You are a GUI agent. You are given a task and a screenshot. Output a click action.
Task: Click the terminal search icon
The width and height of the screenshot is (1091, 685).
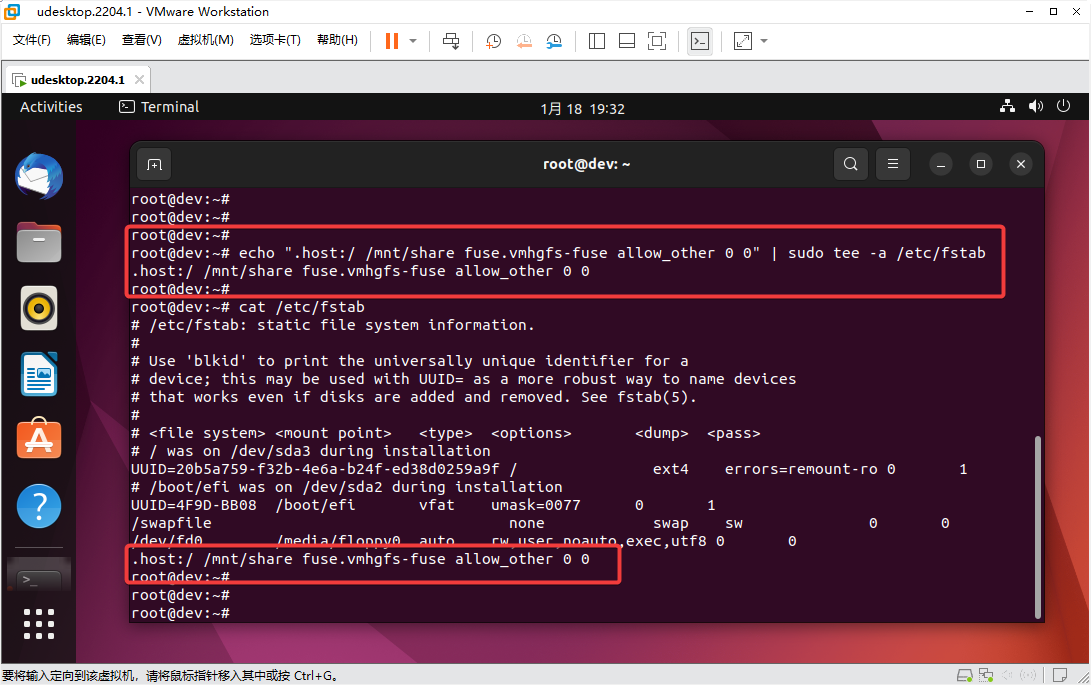(850, 164)
